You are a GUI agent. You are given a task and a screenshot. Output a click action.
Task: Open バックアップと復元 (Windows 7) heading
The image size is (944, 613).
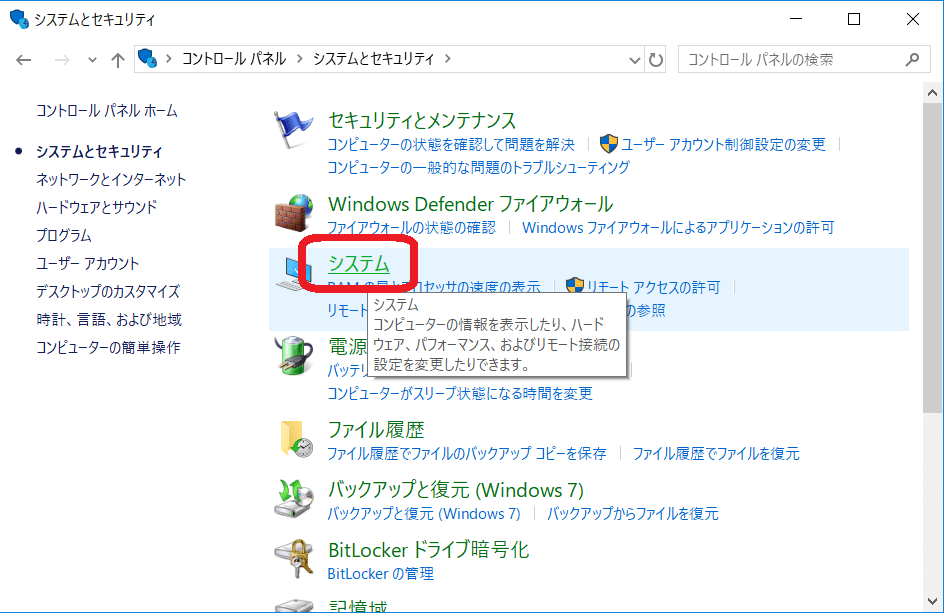pyautogui.click(x=456, y=490)
